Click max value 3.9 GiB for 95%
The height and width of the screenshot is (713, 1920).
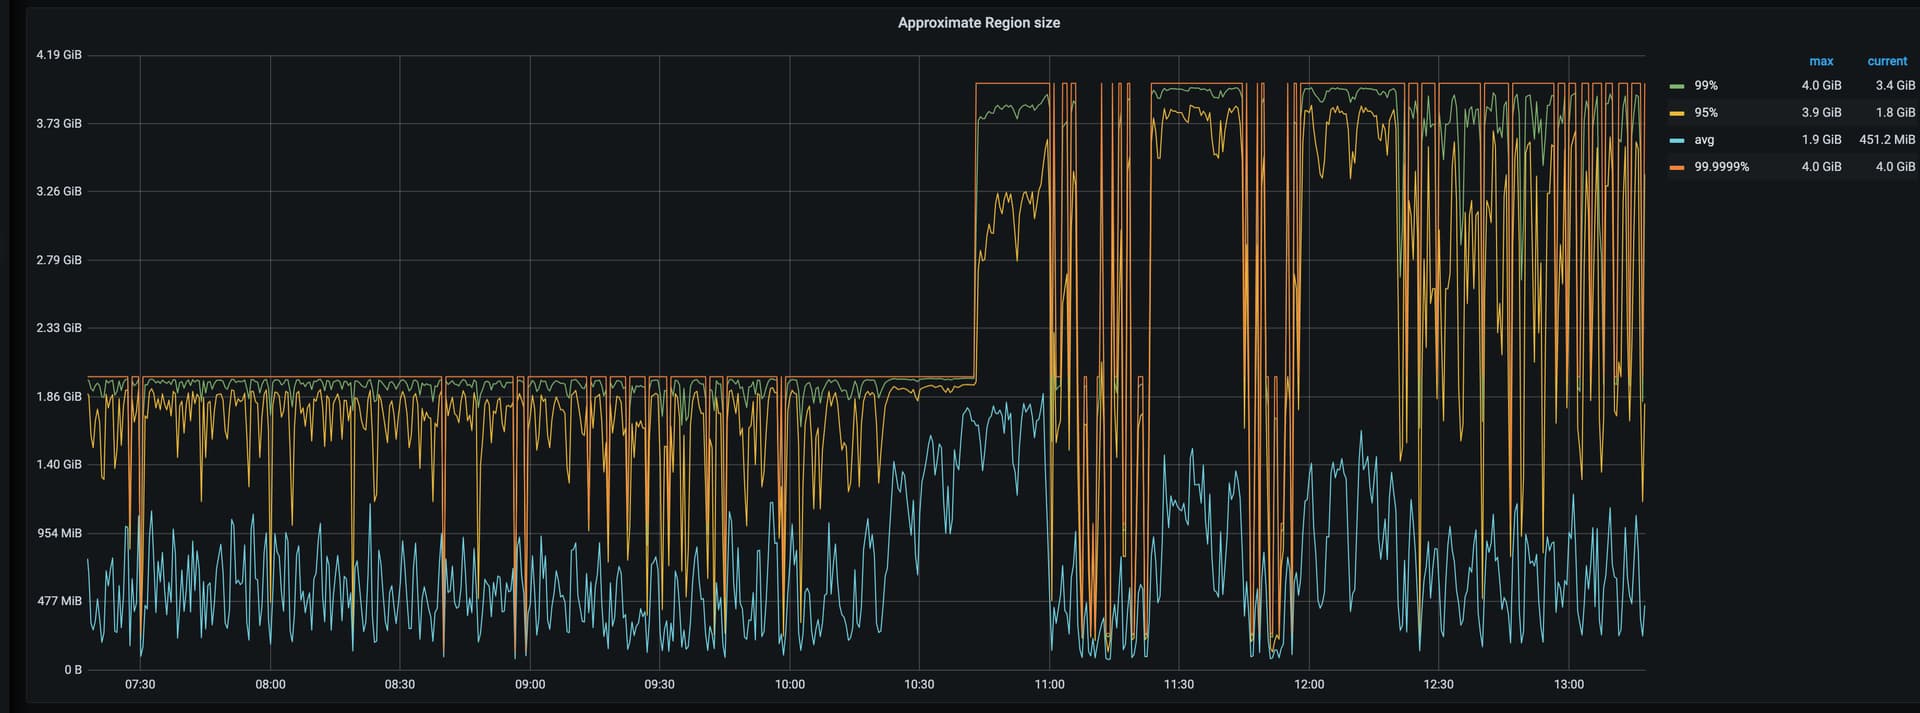coord(1821,113)
